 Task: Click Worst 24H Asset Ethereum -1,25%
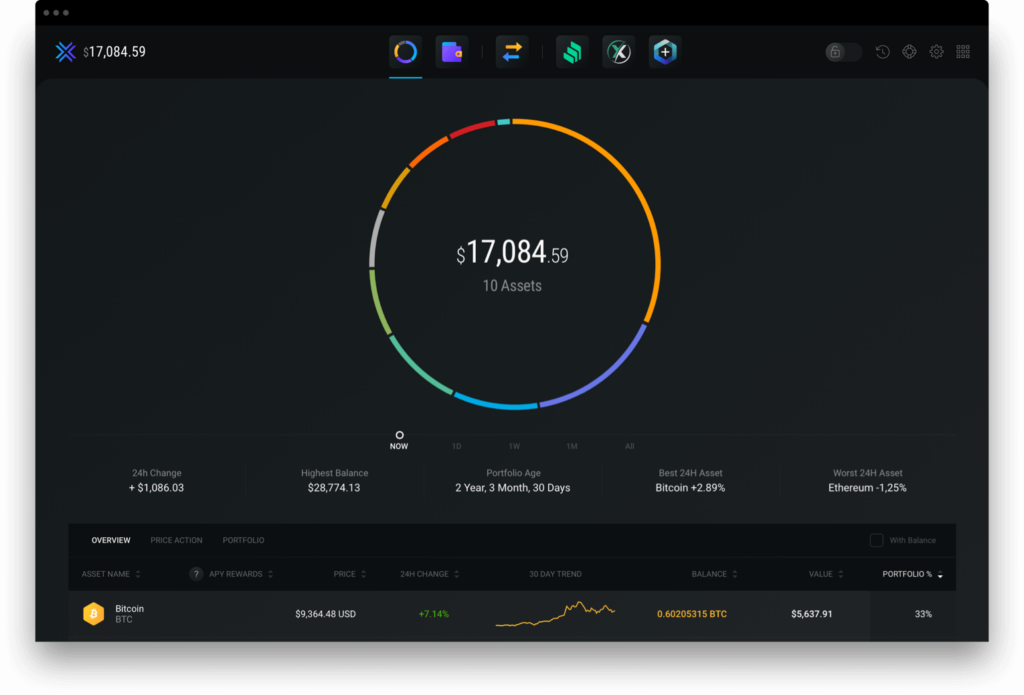867,487
